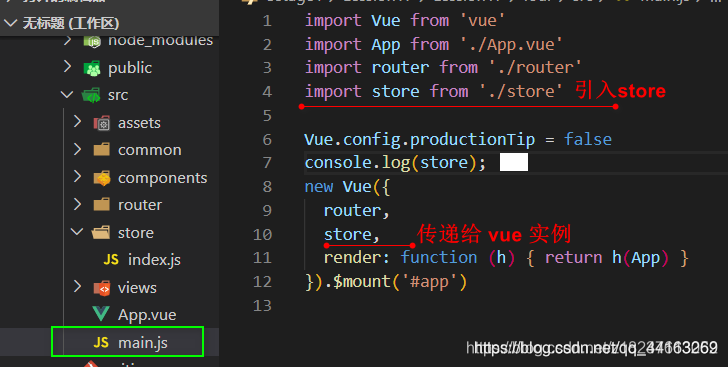Image resolution: width=728 pixels, height=367 pixels.
Task: Collapse the 无标题 (工作区) workspace section
Action: click(x=10, y=23)
